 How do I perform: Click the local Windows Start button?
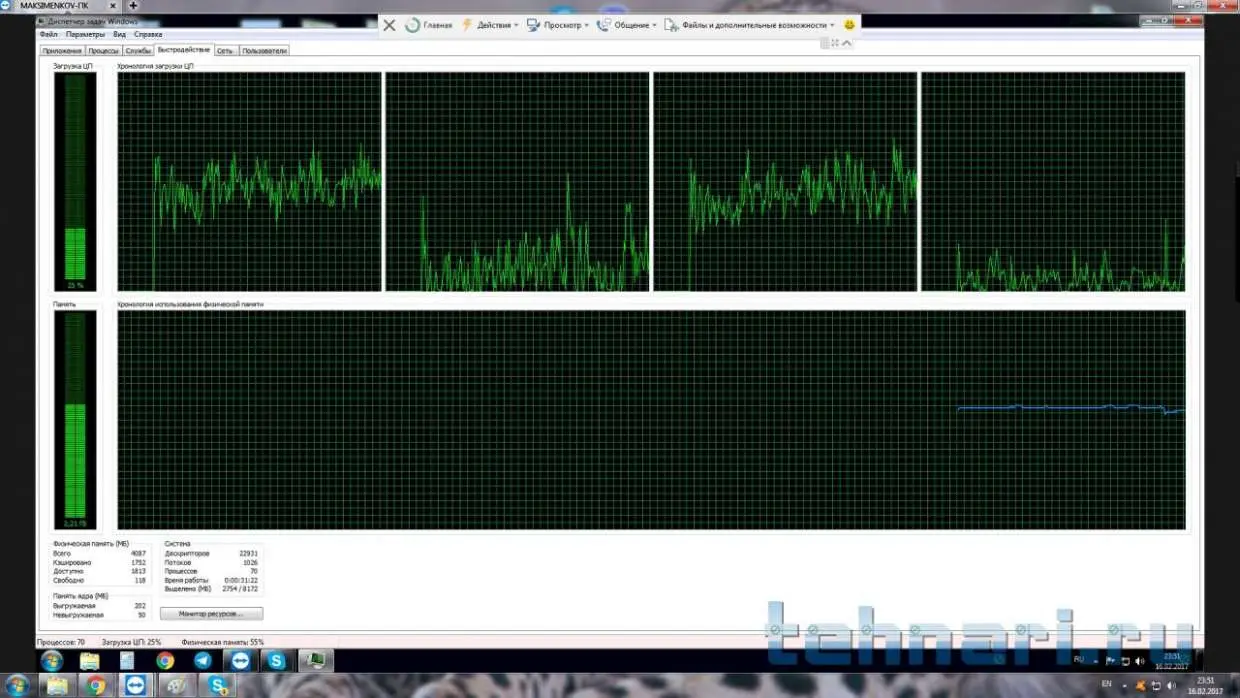pos(17,685)
